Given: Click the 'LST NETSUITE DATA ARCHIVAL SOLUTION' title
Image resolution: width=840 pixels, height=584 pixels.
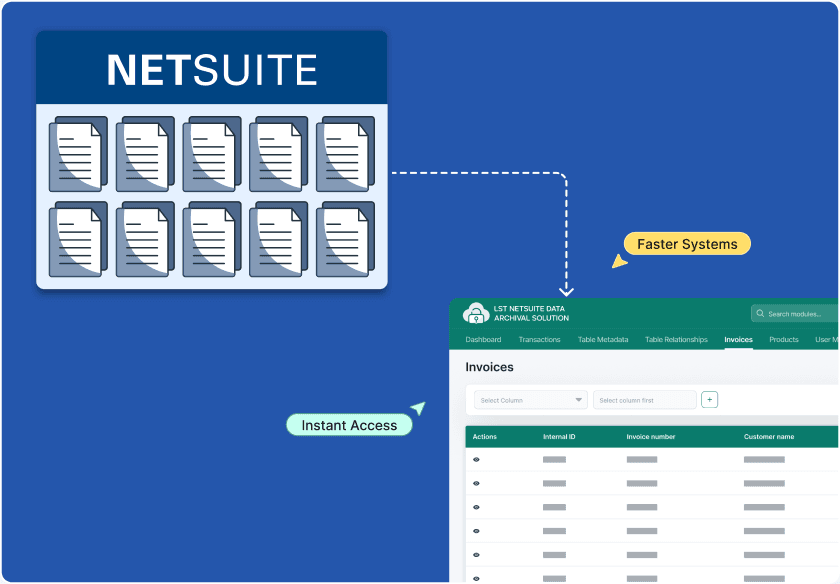Looking at the screenshot, I should [531, 313].
